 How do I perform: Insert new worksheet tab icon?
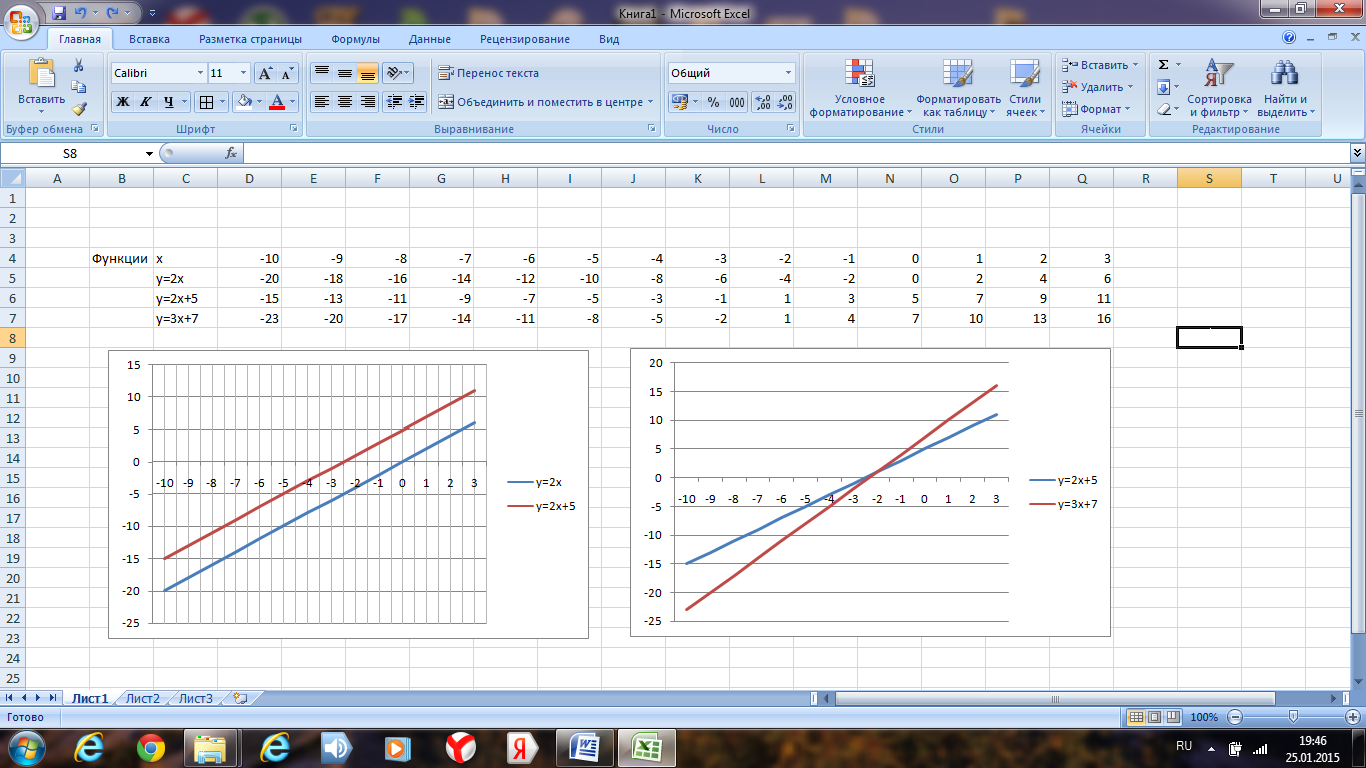239,698
